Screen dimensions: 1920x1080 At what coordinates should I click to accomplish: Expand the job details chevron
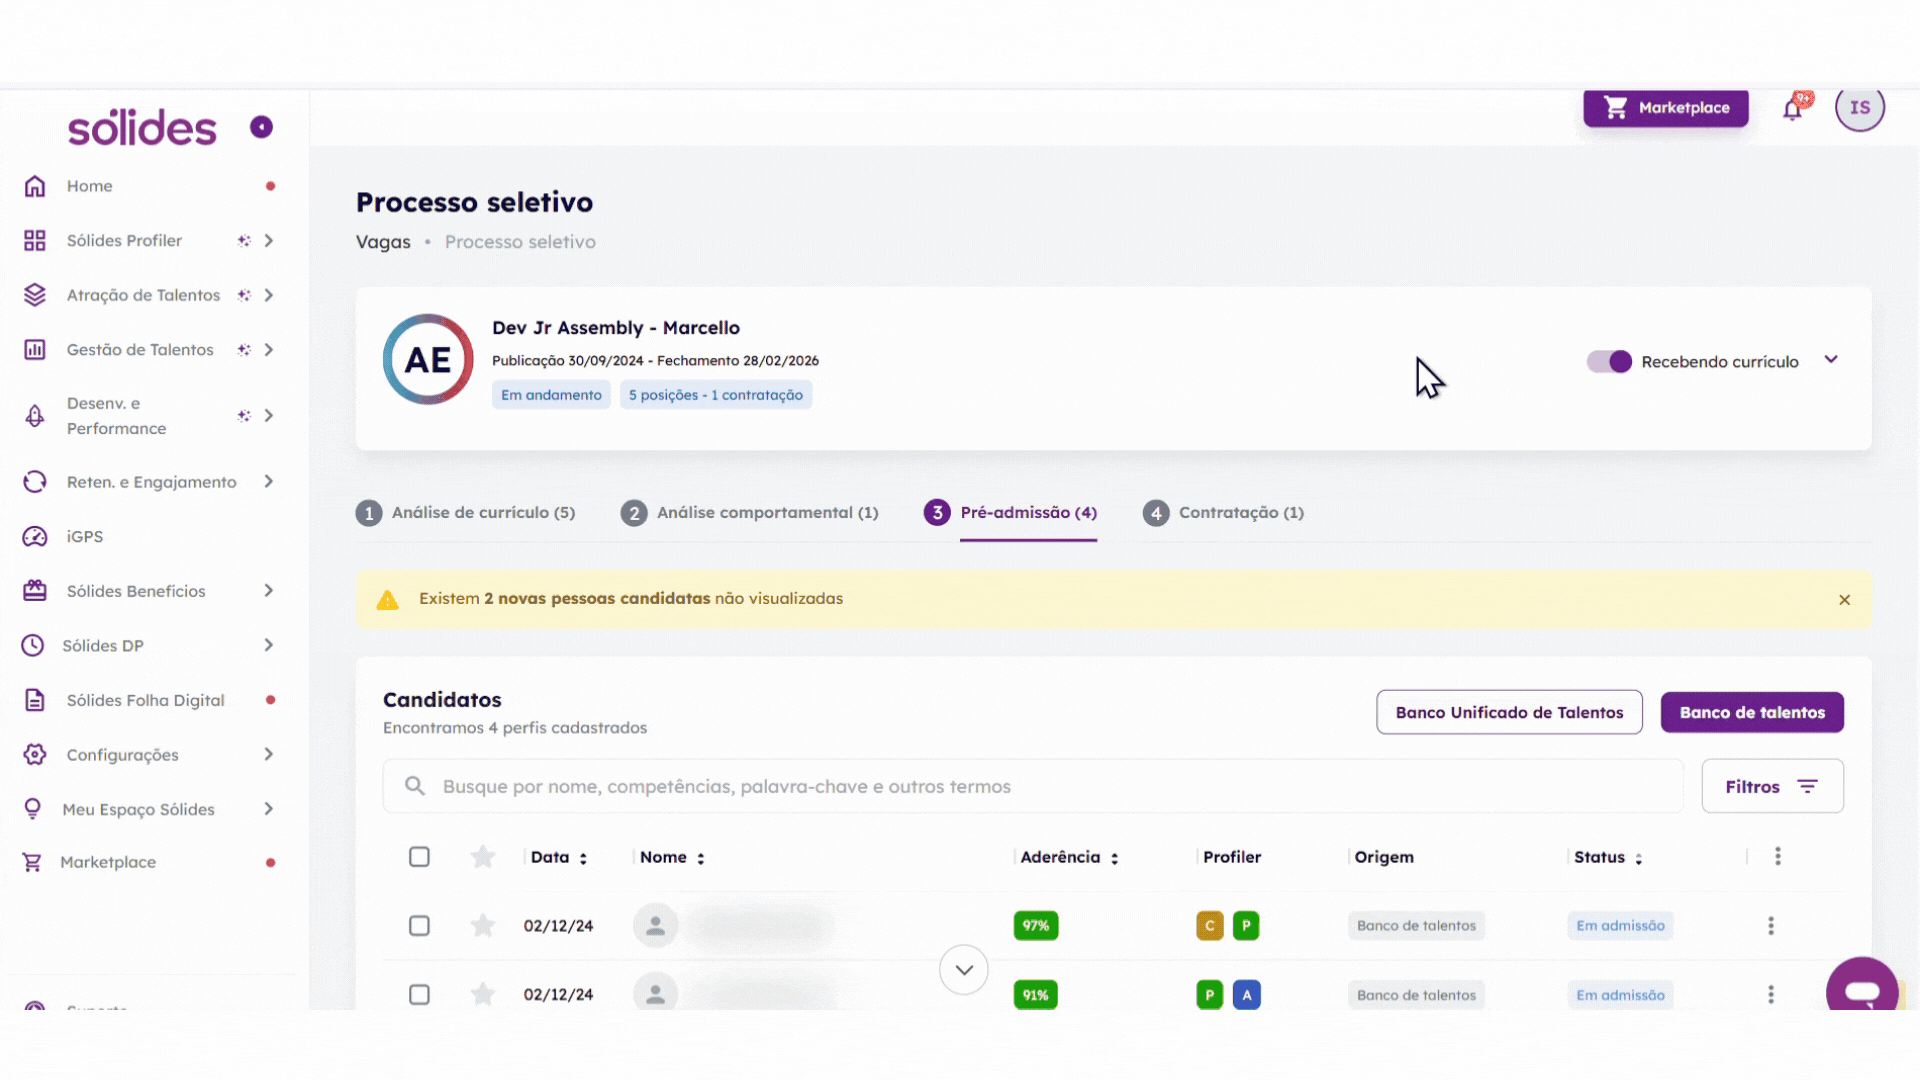[1831, 360]
